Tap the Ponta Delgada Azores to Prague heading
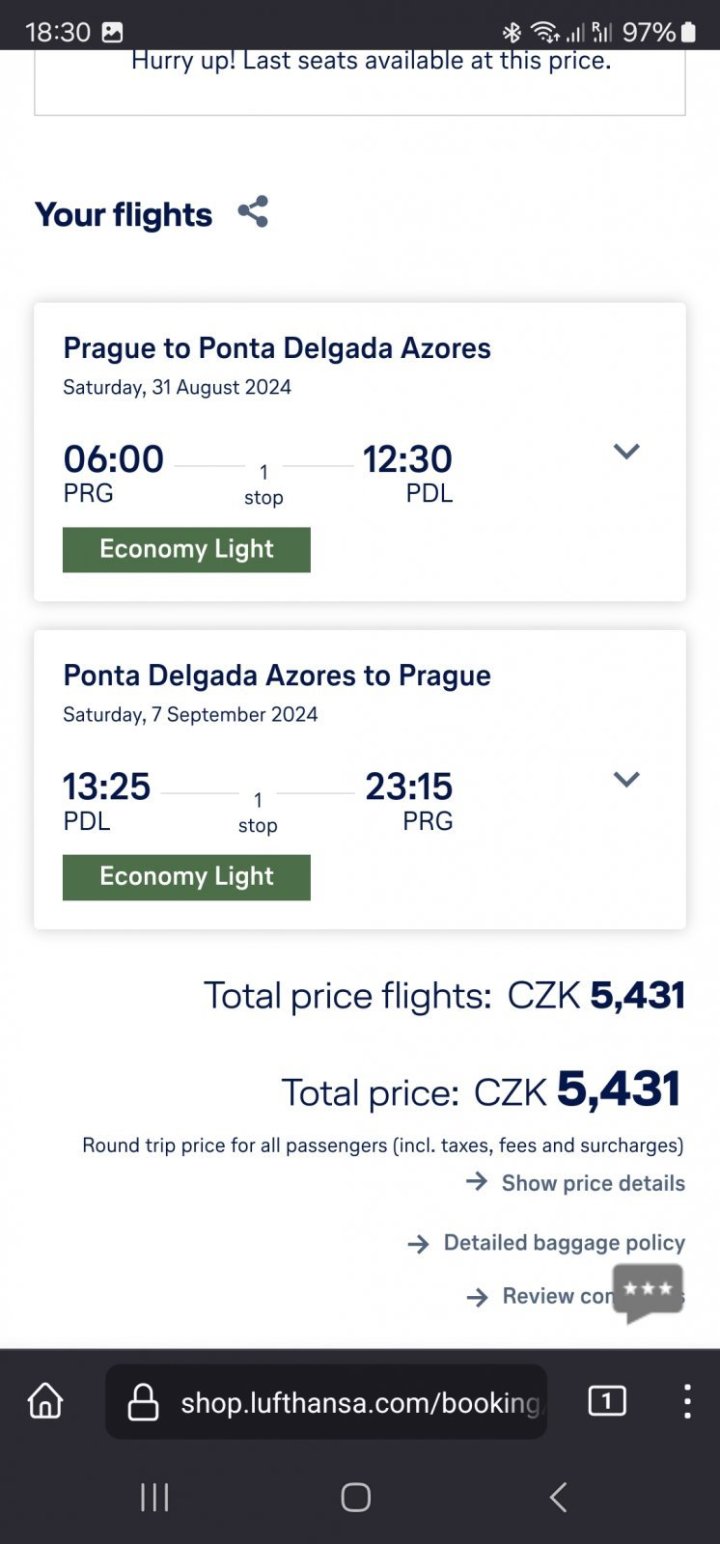Screen dimensions: 720x1544 point(277,675)
